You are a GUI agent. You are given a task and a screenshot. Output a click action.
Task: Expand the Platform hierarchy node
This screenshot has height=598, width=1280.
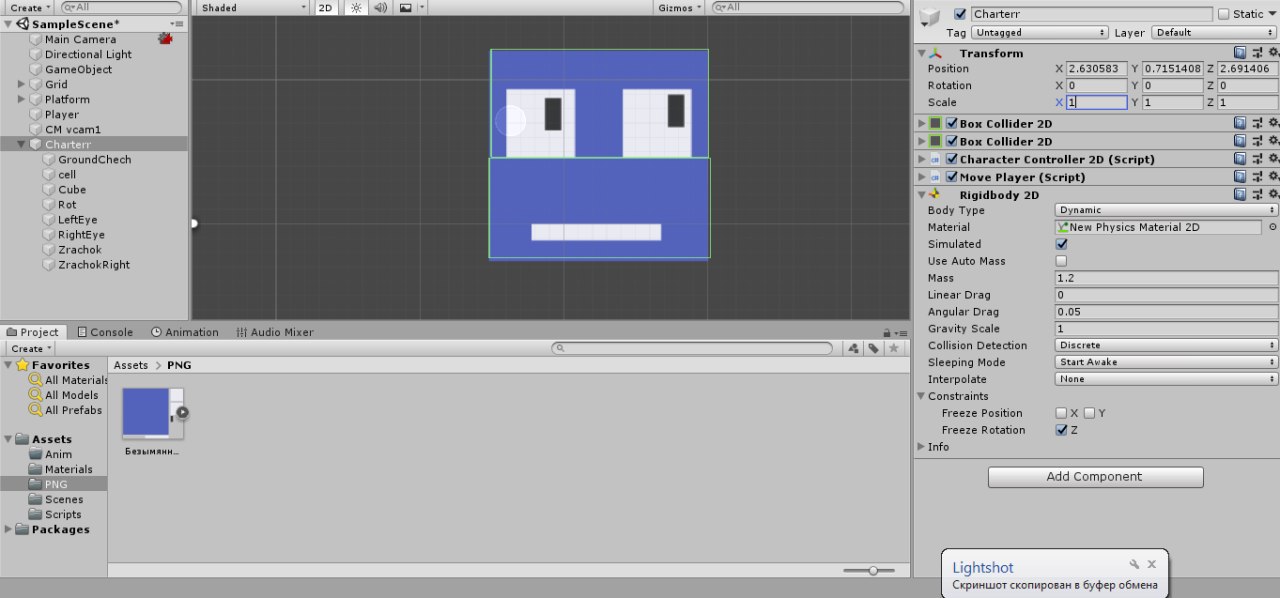tap(21, 100)
